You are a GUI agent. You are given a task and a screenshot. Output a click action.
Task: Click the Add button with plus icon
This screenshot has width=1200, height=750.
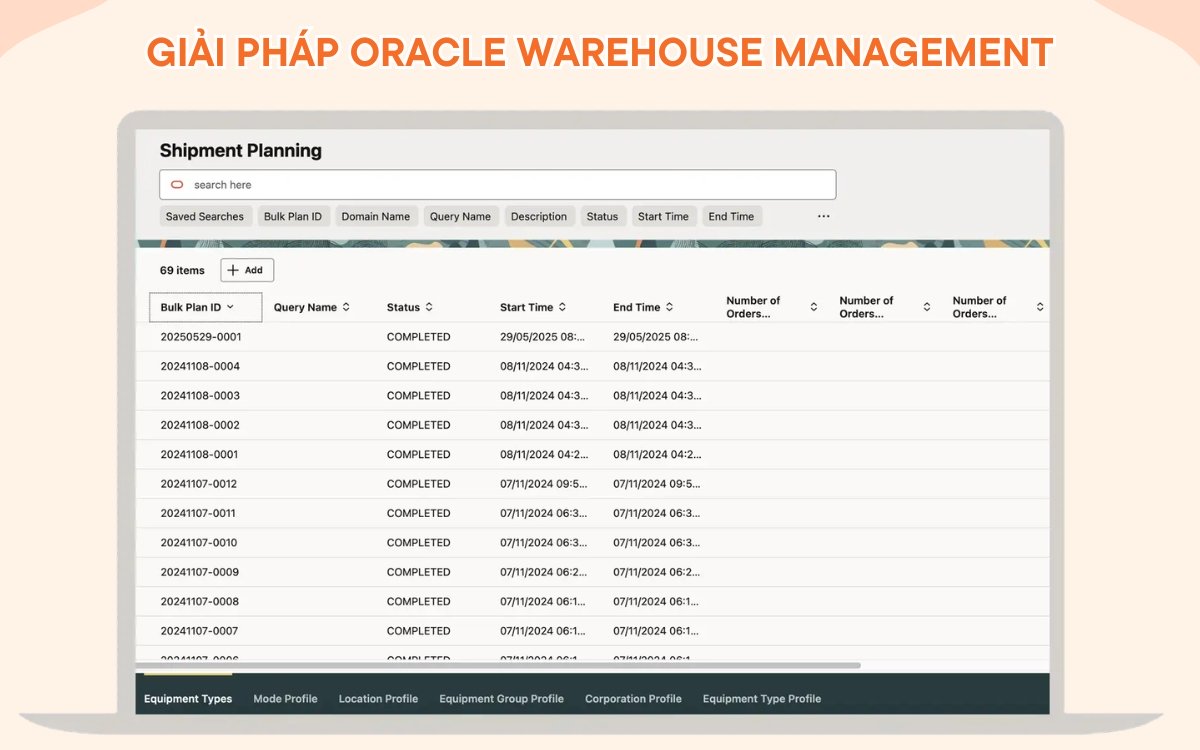[247, 270]
